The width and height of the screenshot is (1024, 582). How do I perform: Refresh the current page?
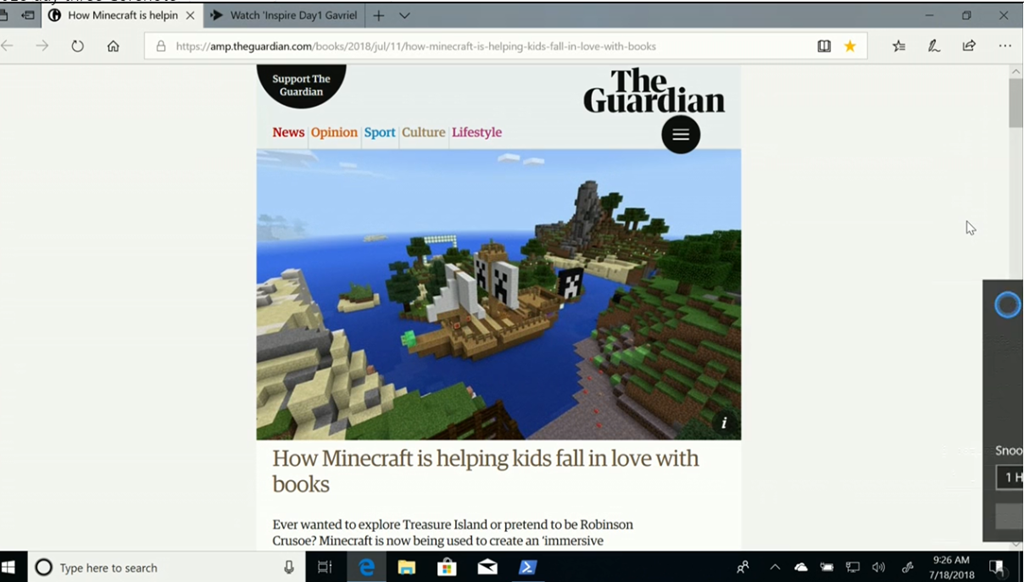click(x=78, y=46)
